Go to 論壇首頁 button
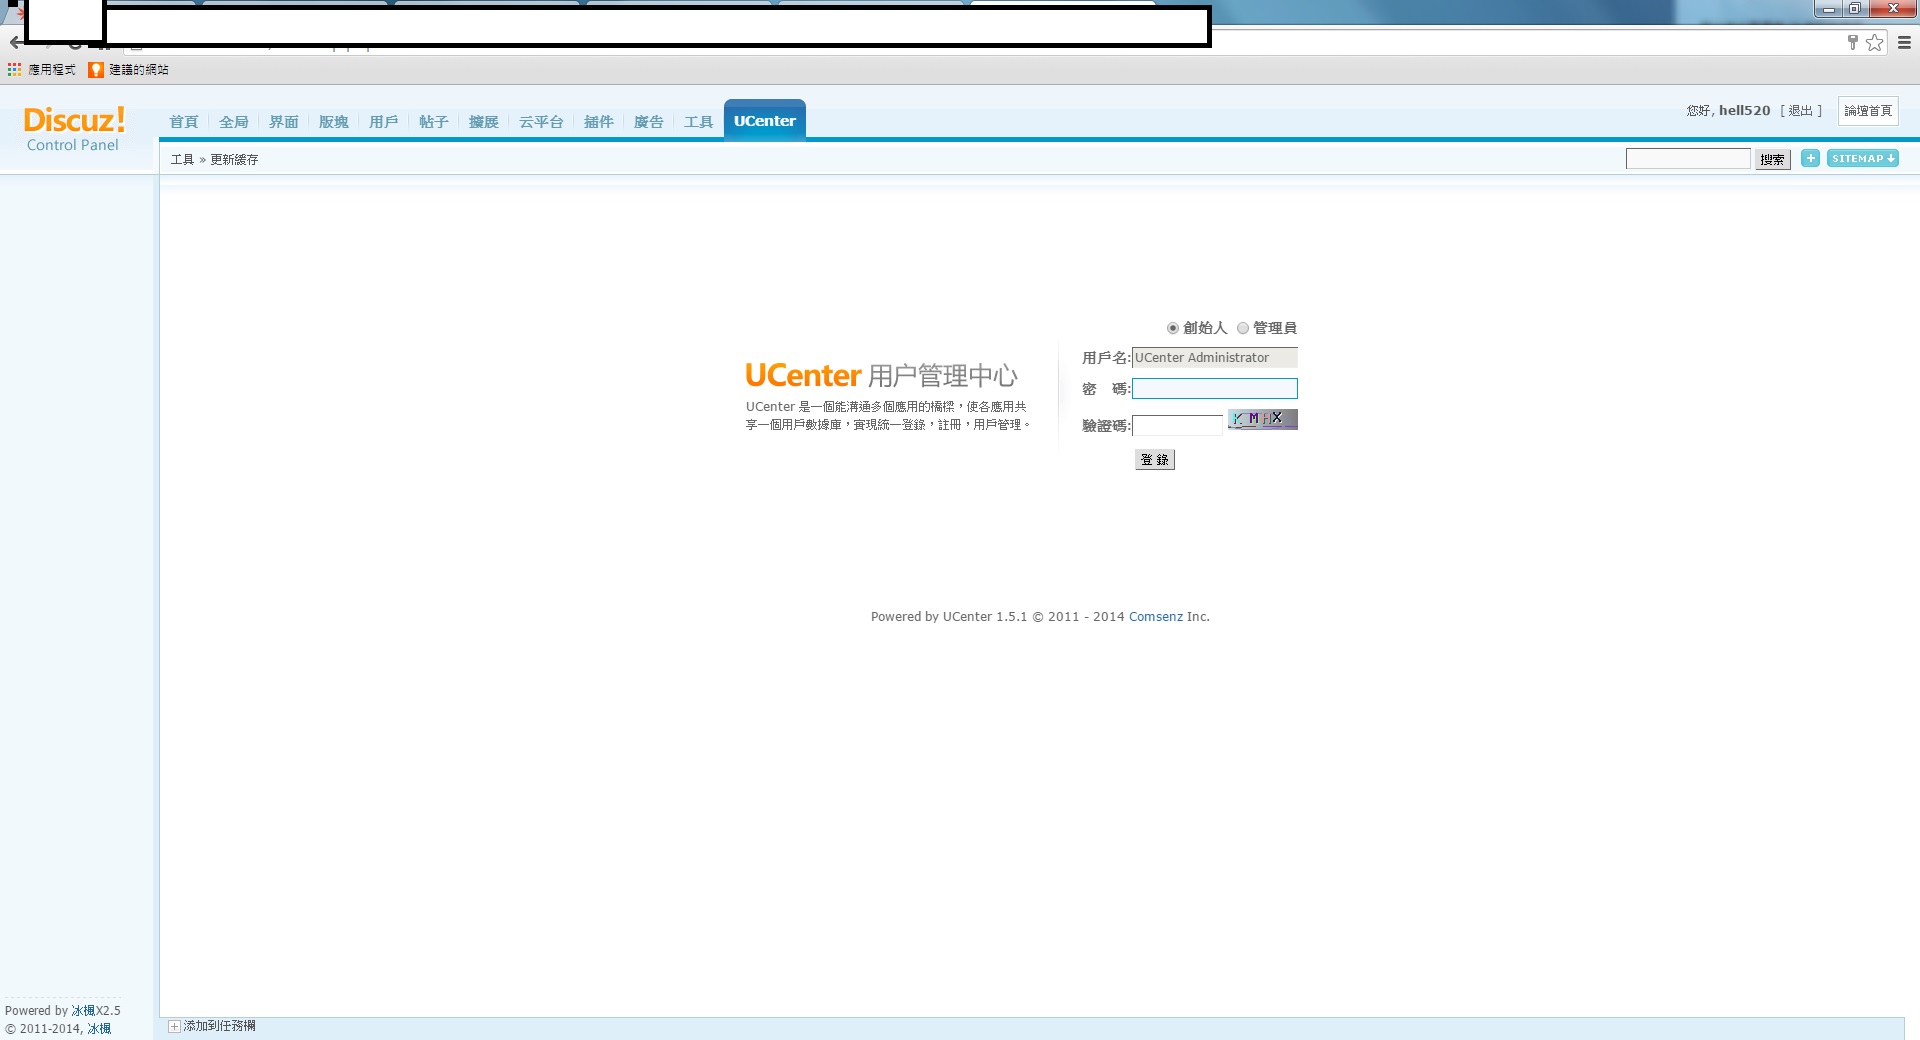Screen dimensions: 1920x1040 (x=1868, y=111)
